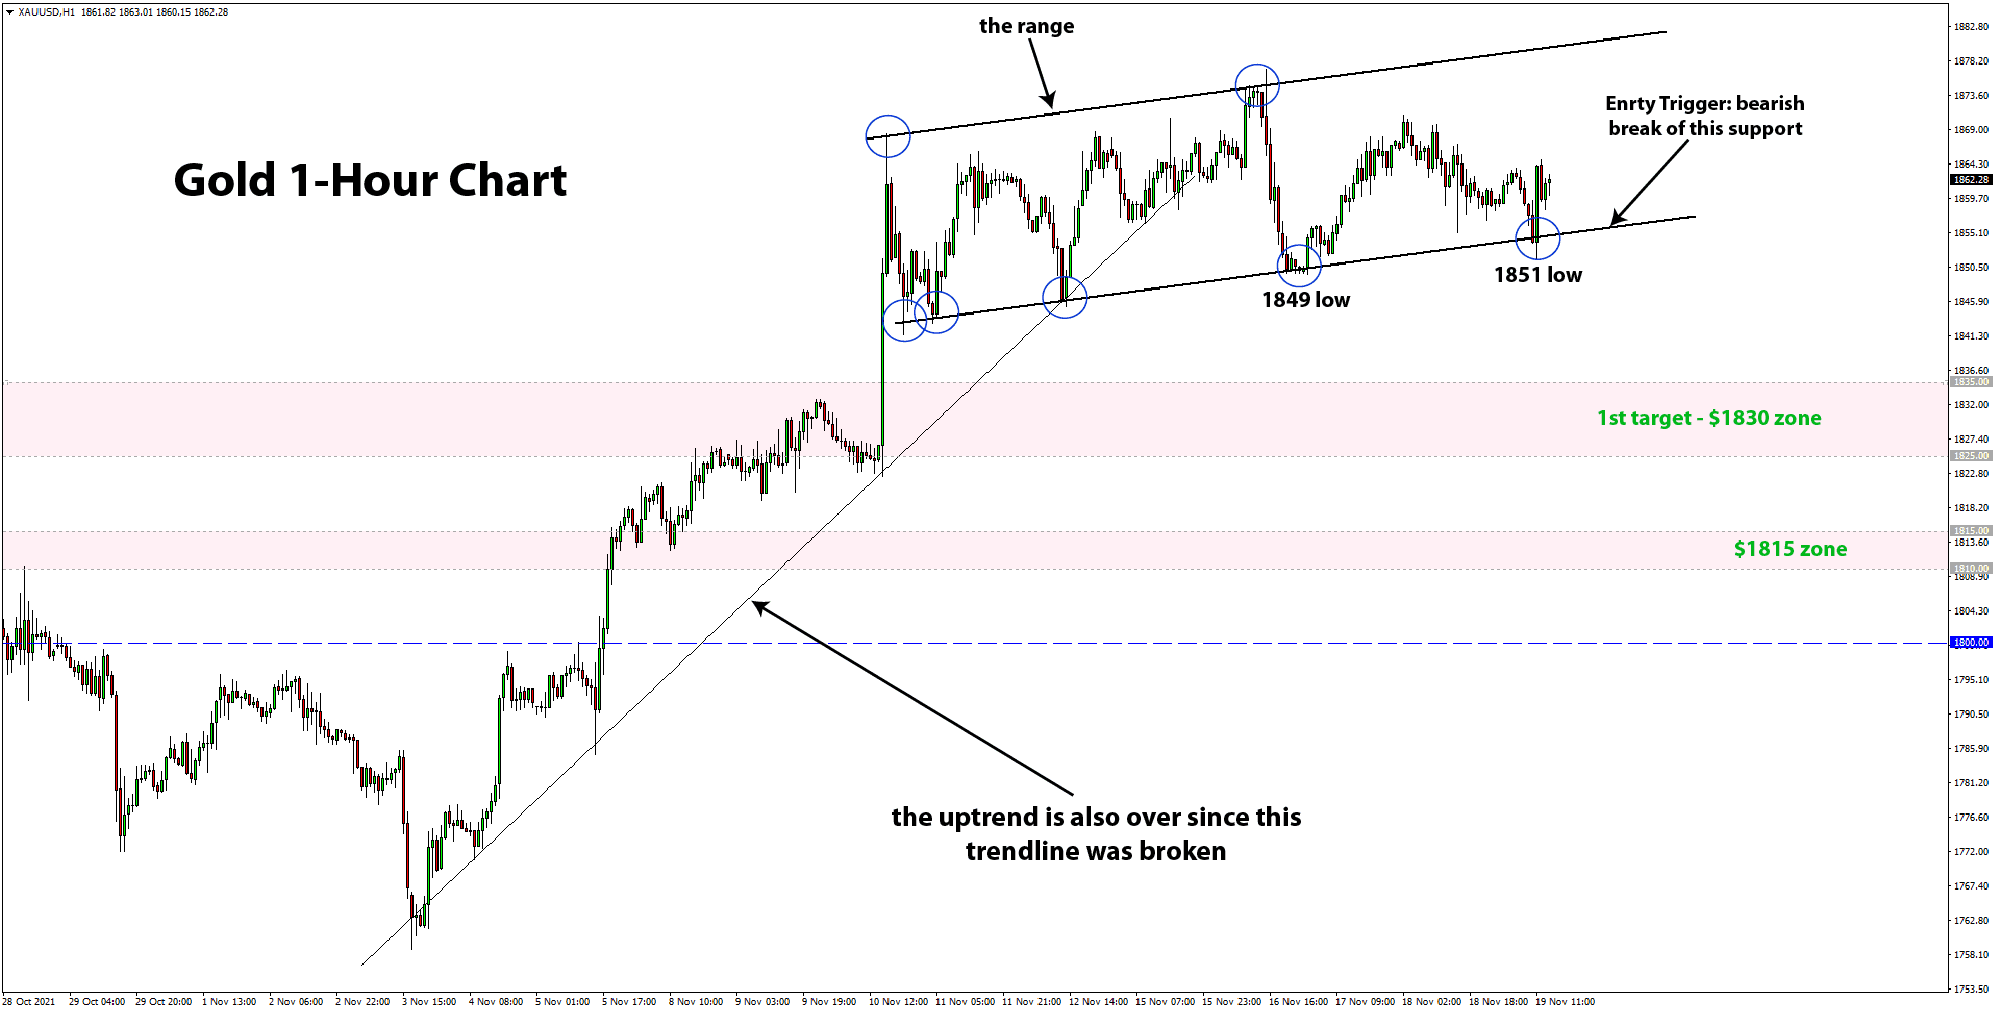Click 1845.90 on the price axis

(x=1971, y=302)
